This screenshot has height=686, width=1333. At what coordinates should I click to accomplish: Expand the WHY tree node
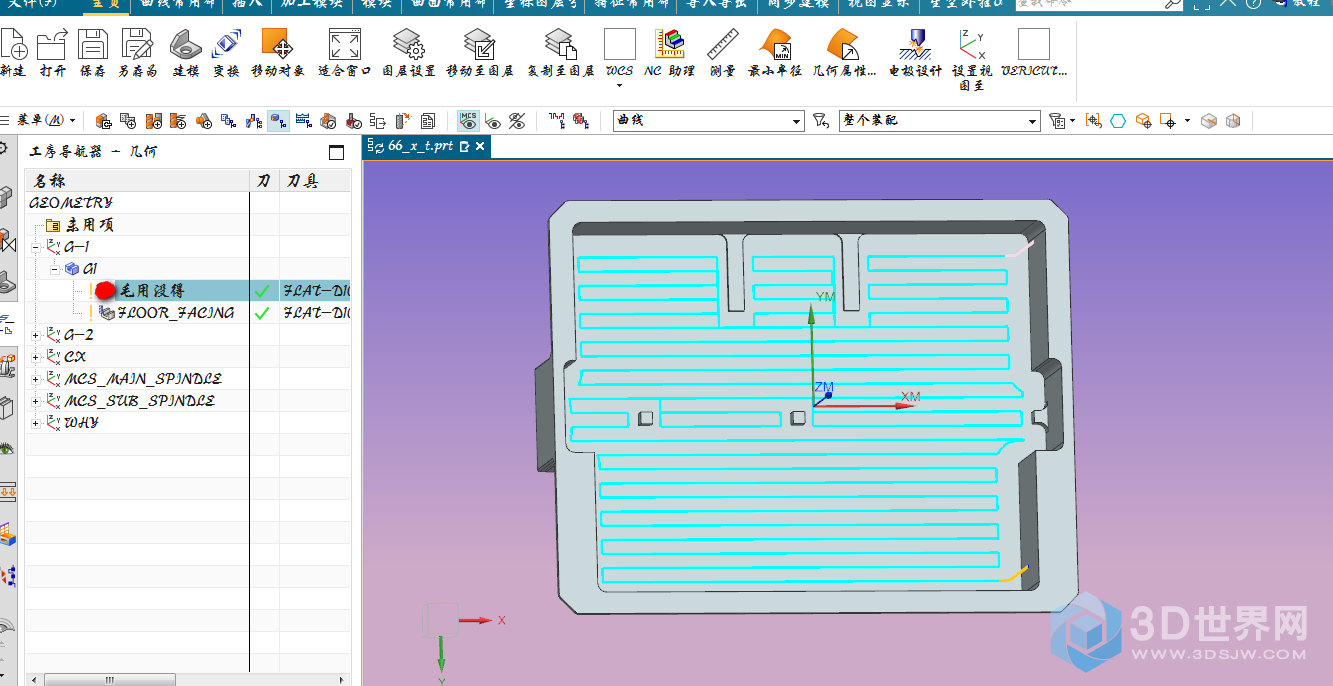[36, 423]
